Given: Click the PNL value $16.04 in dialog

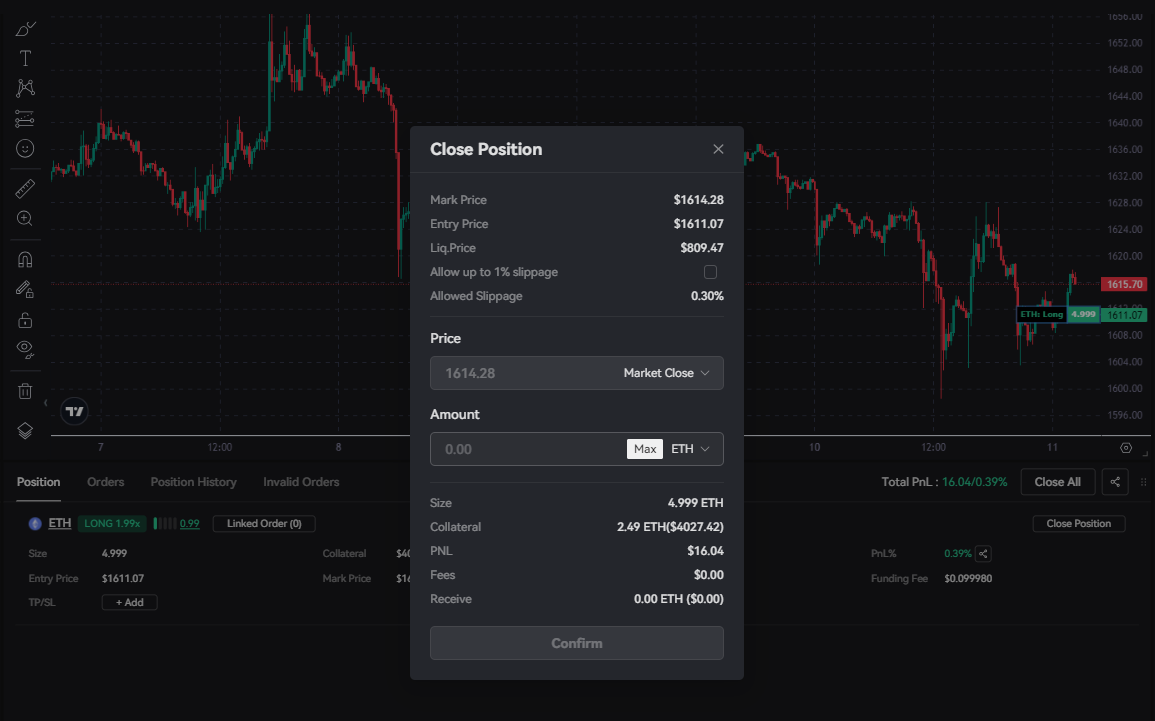Looking at the screenshot, I should 705,551.
